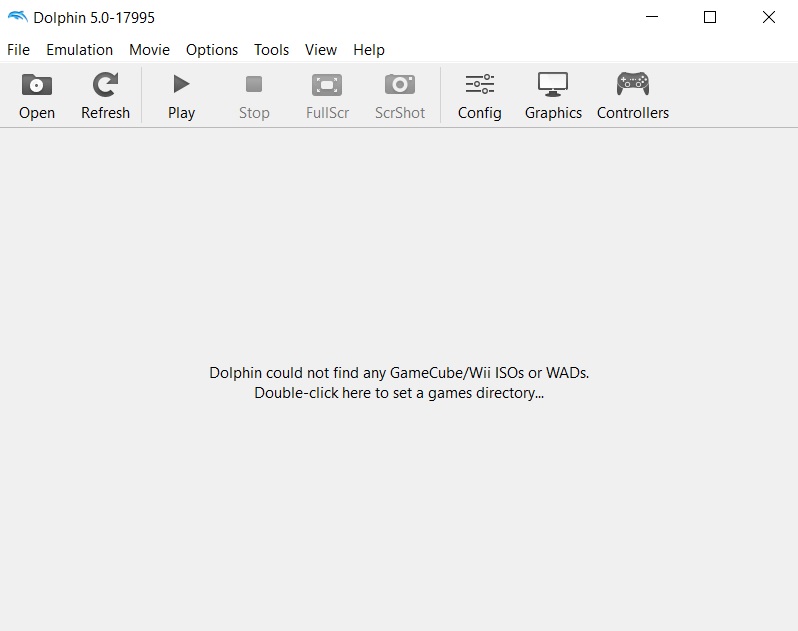Open the Config settings icon

479,86
